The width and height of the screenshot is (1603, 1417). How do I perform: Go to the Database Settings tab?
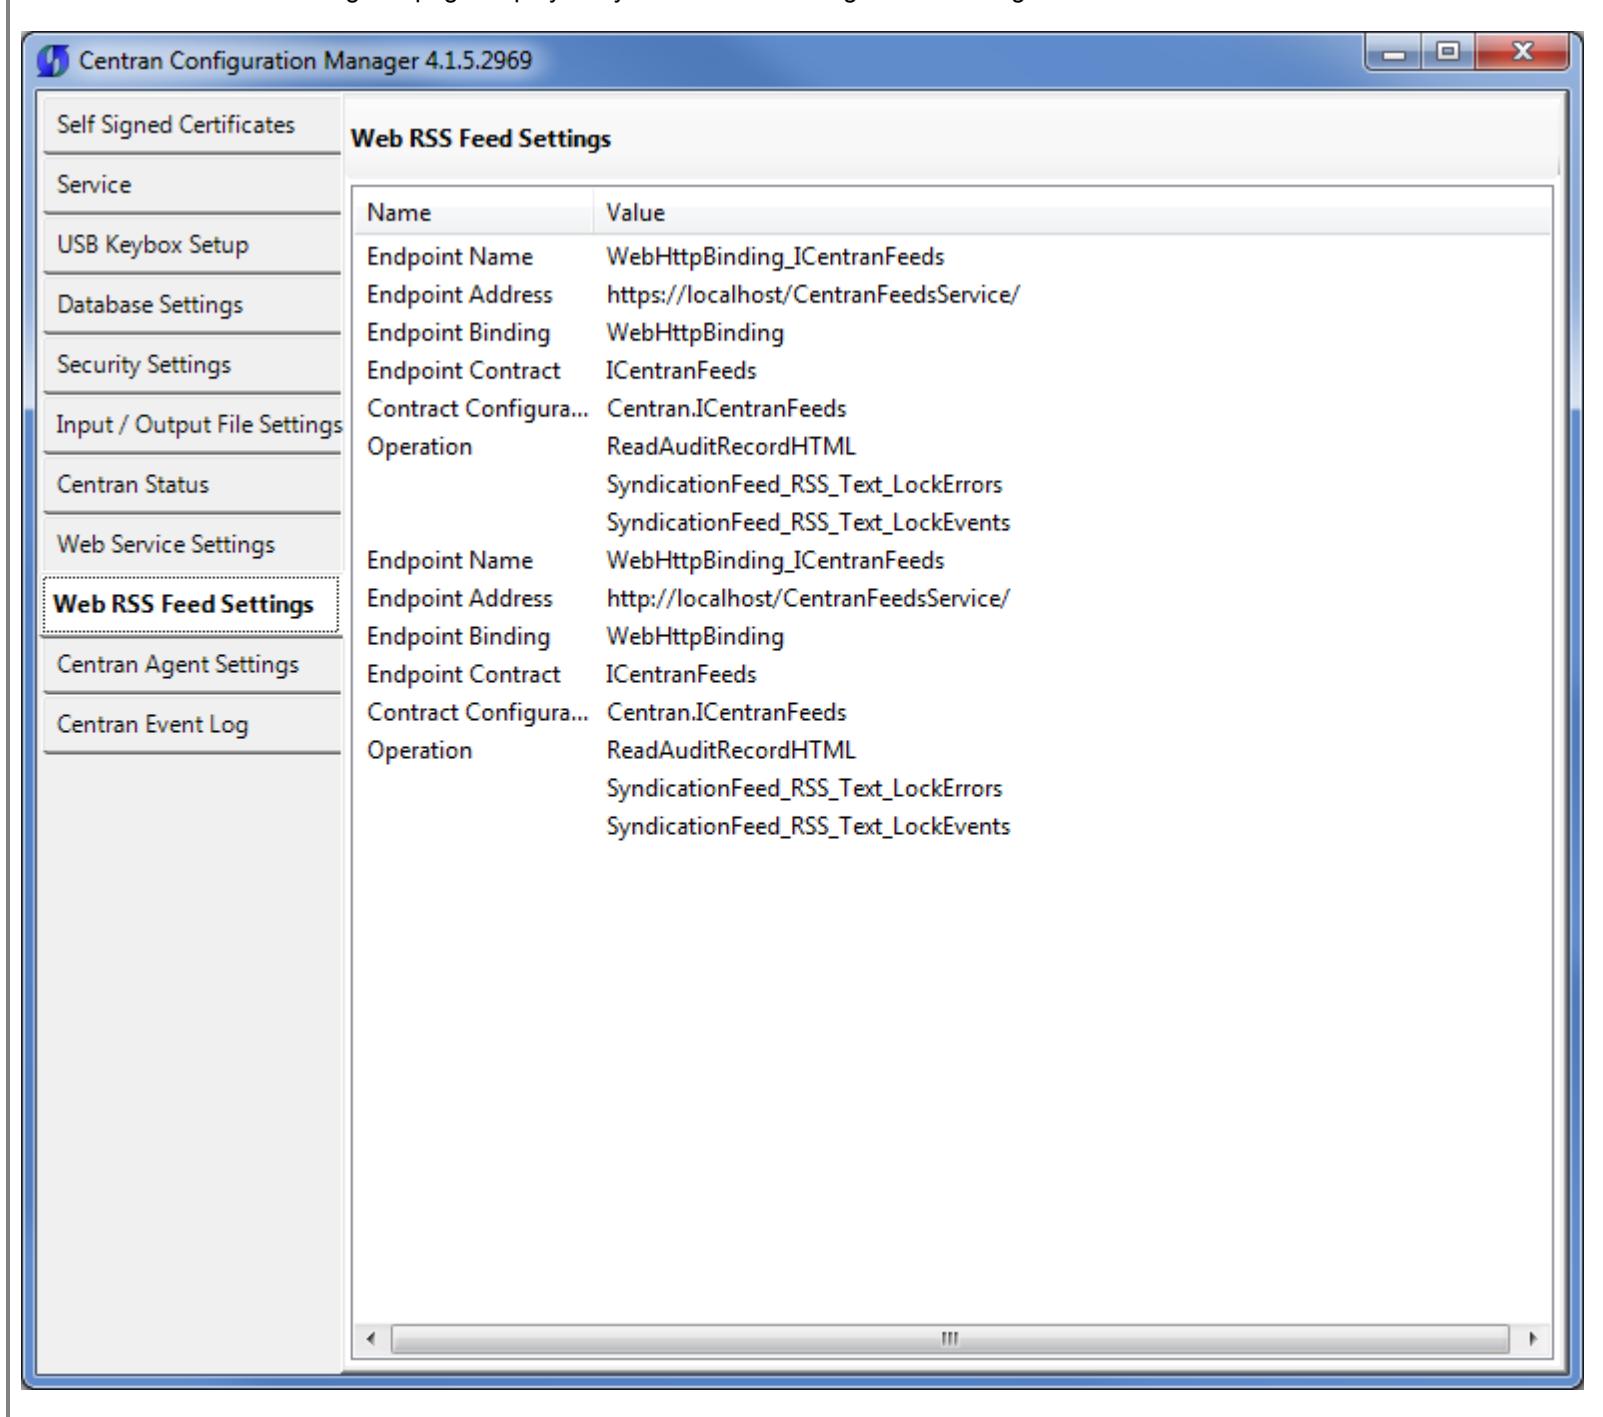(x=192, y=305)
